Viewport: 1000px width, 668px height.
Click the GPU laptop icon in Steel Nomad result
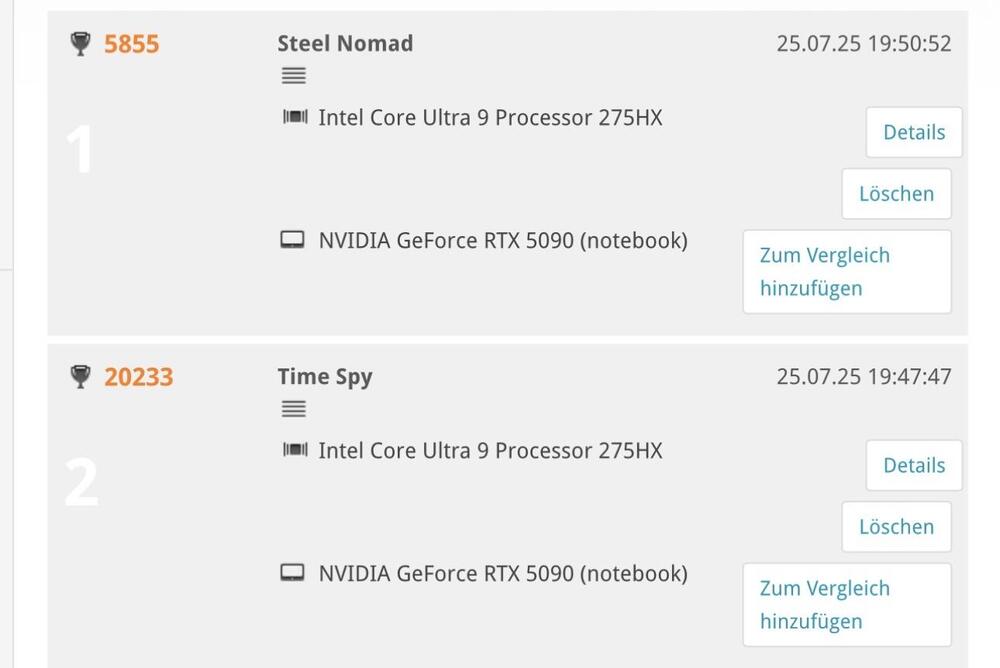293,240
